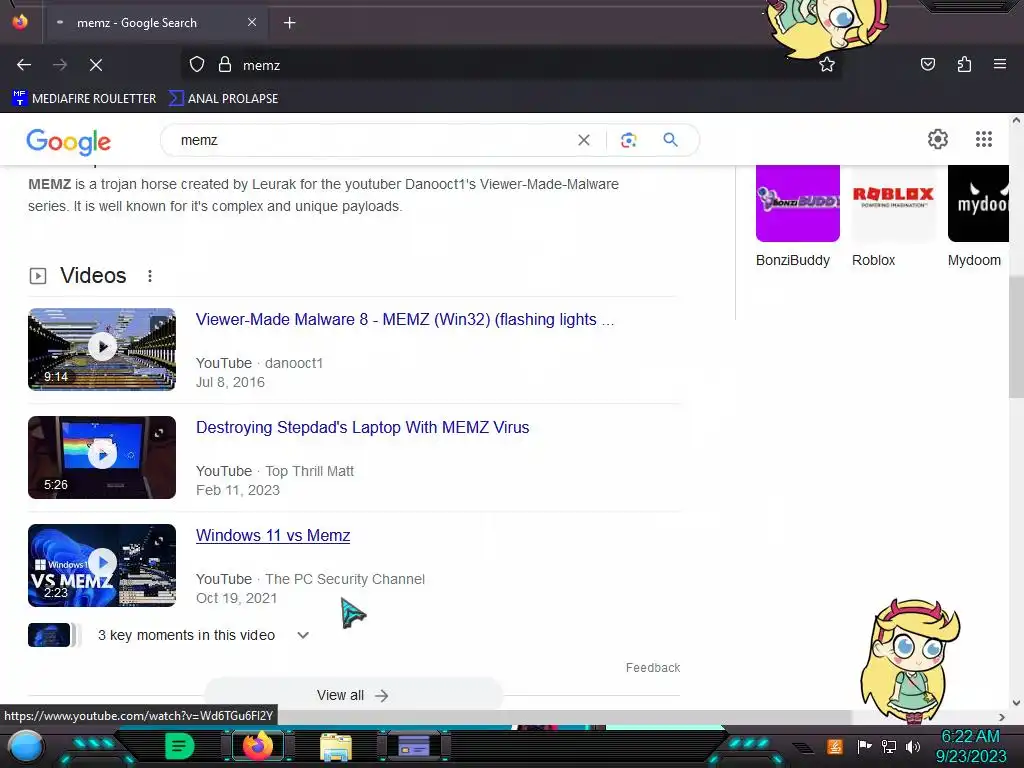Viewport: 1024px width, 768px height.
Task: Click the Firefox taskbar icon
Action: [x=257, y=746]
